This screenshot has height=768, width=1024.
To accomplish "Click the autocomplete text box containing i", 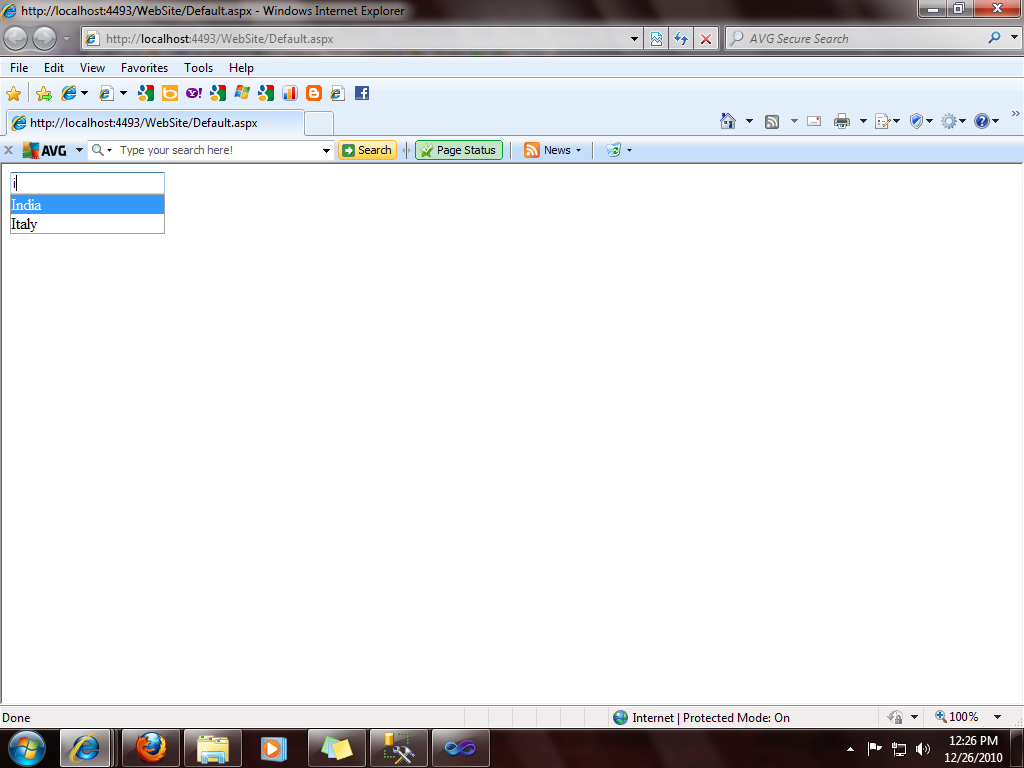I will (x=88, y=183).
